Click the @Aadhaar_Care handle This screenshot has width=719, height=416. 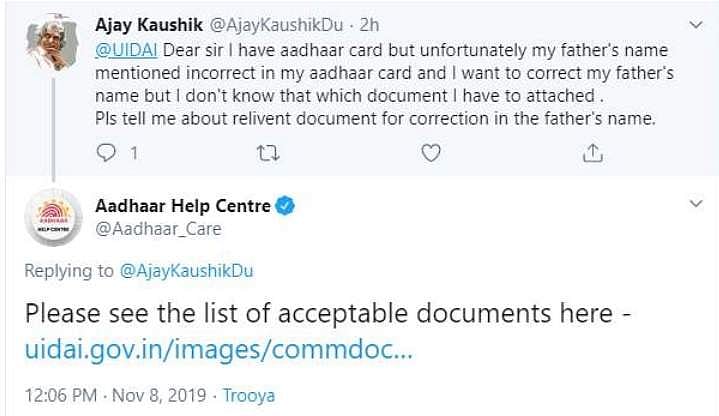[158, 229]
